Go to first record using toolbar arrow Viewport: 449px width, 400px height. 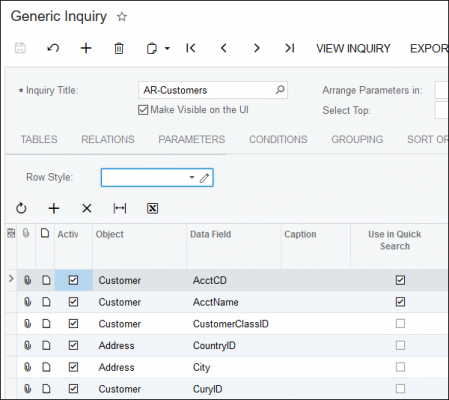point(191,48)
